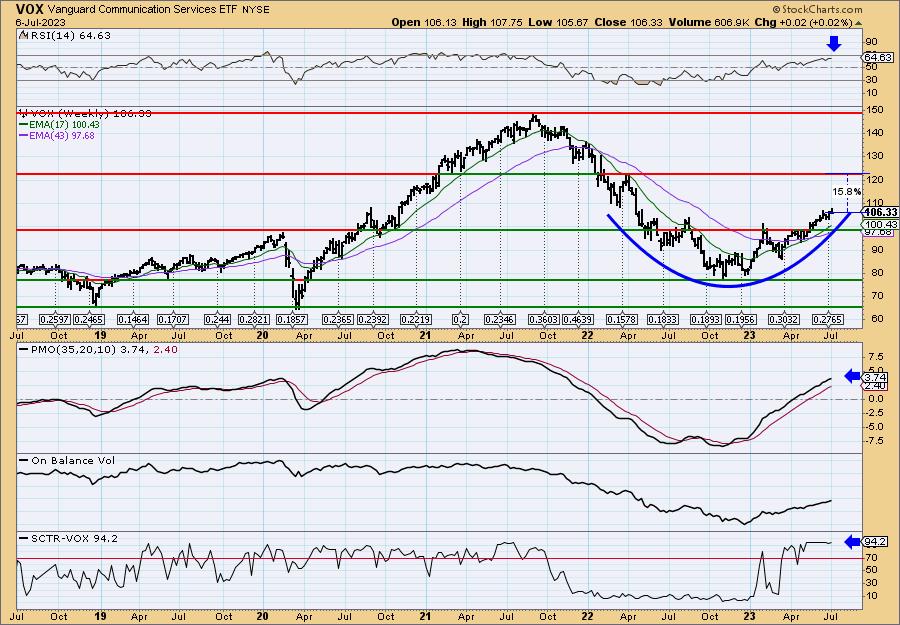The width and height of the screenshot is (900, 625).
Task: Click the Open 106.13 value
Action: pos(424,22)
